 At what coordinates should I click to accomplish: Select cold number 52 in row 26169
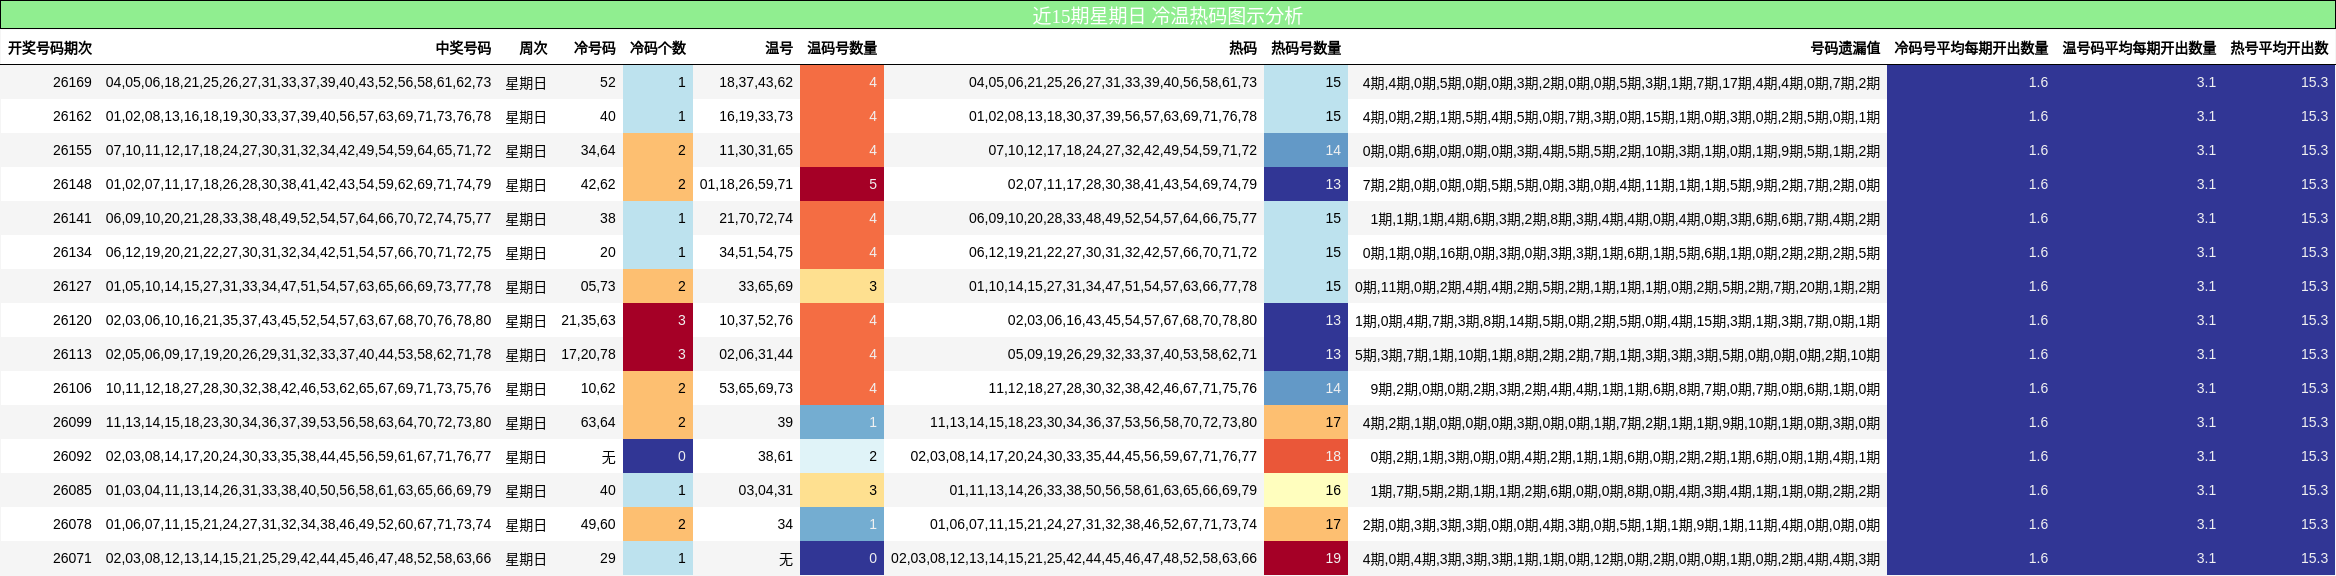coord(608,82)
